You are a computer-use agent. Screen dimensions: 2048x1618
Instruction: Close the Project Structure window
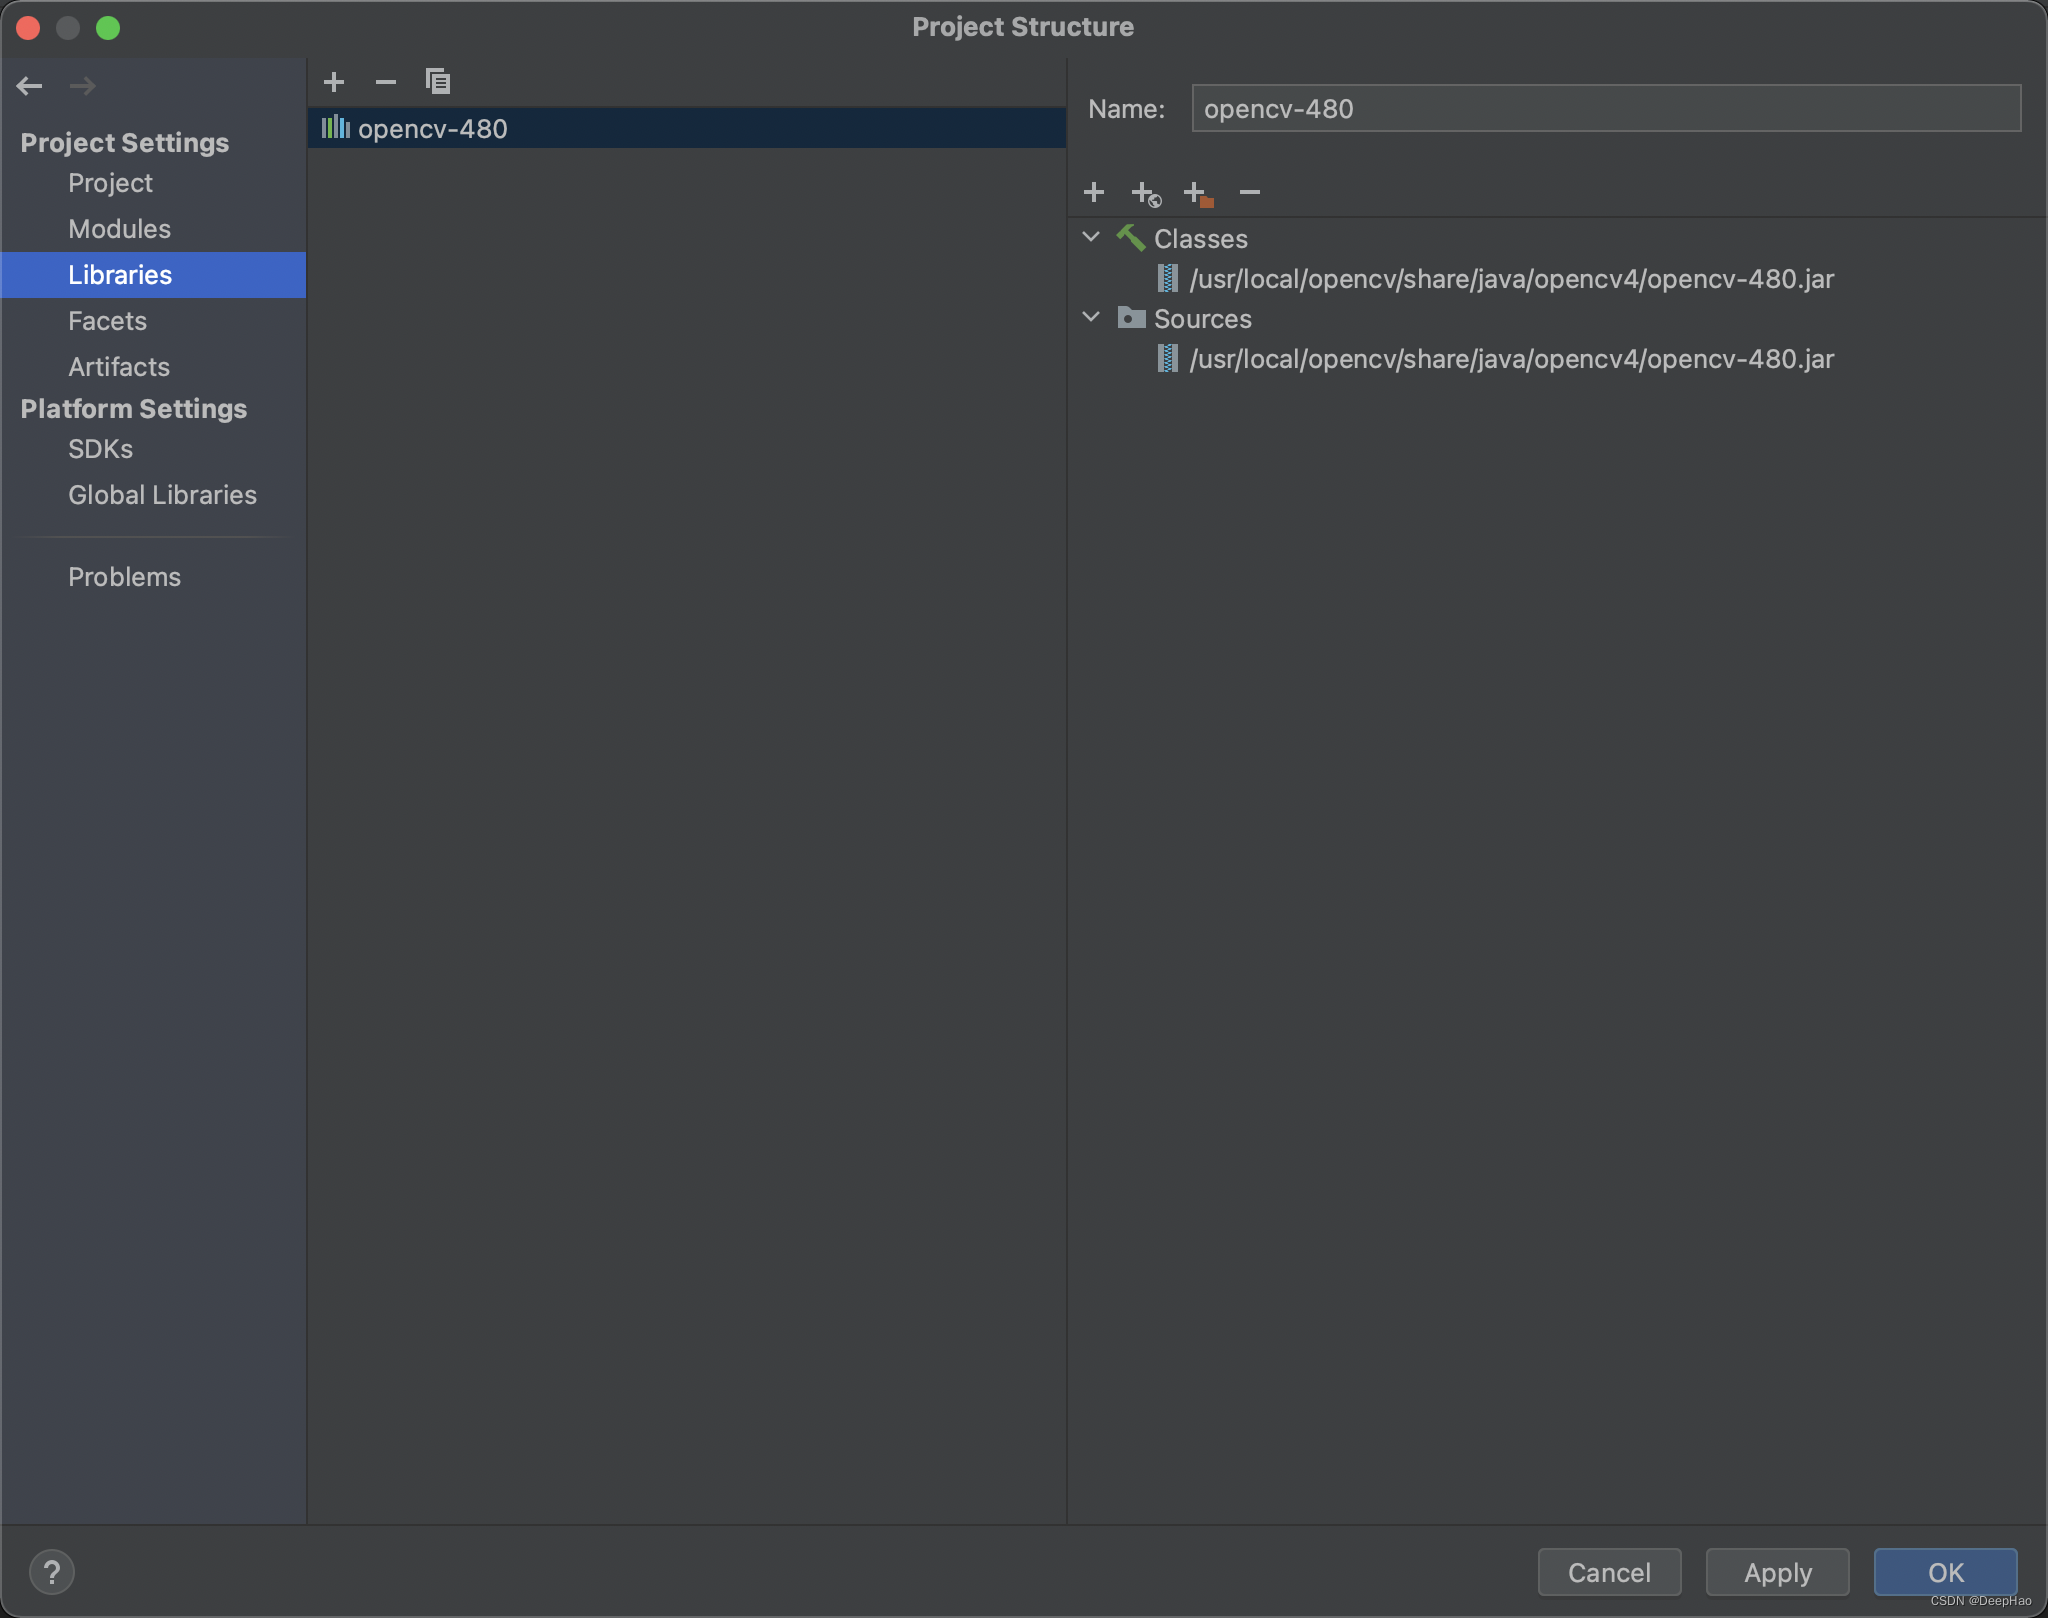[28, 27]
